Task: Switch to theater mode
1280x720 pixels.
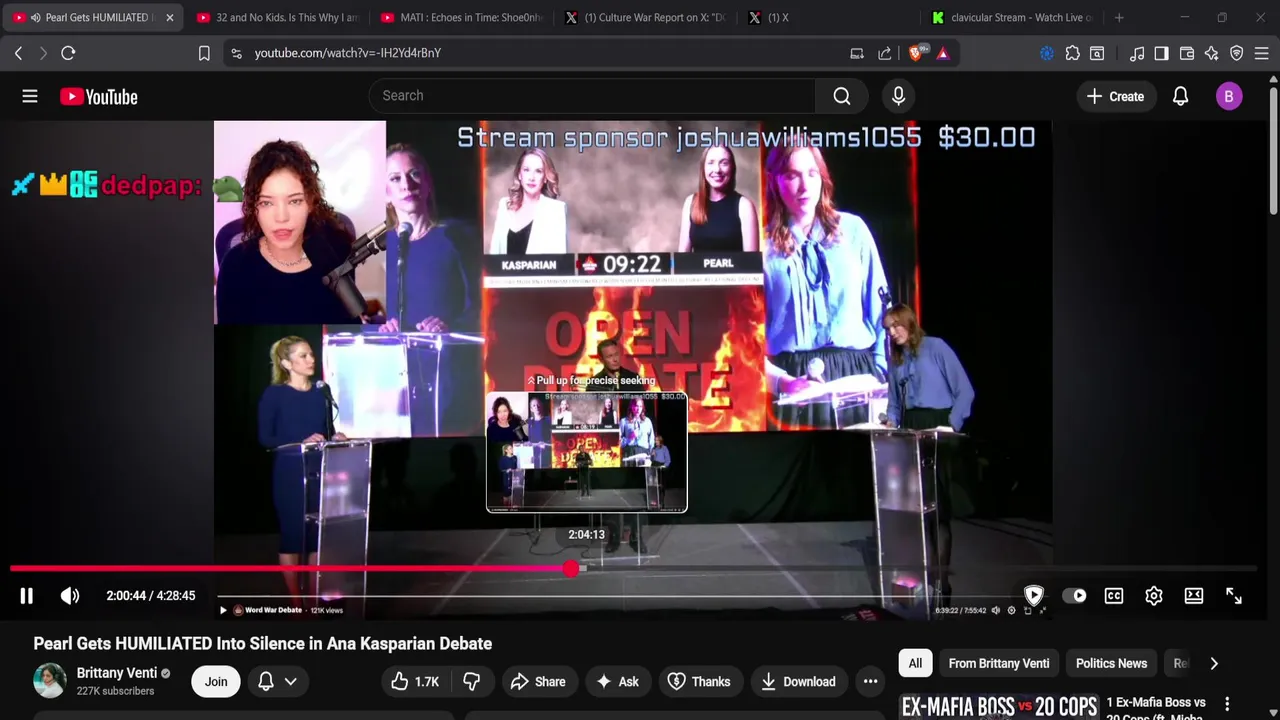Action: (x=1194, y=596)
